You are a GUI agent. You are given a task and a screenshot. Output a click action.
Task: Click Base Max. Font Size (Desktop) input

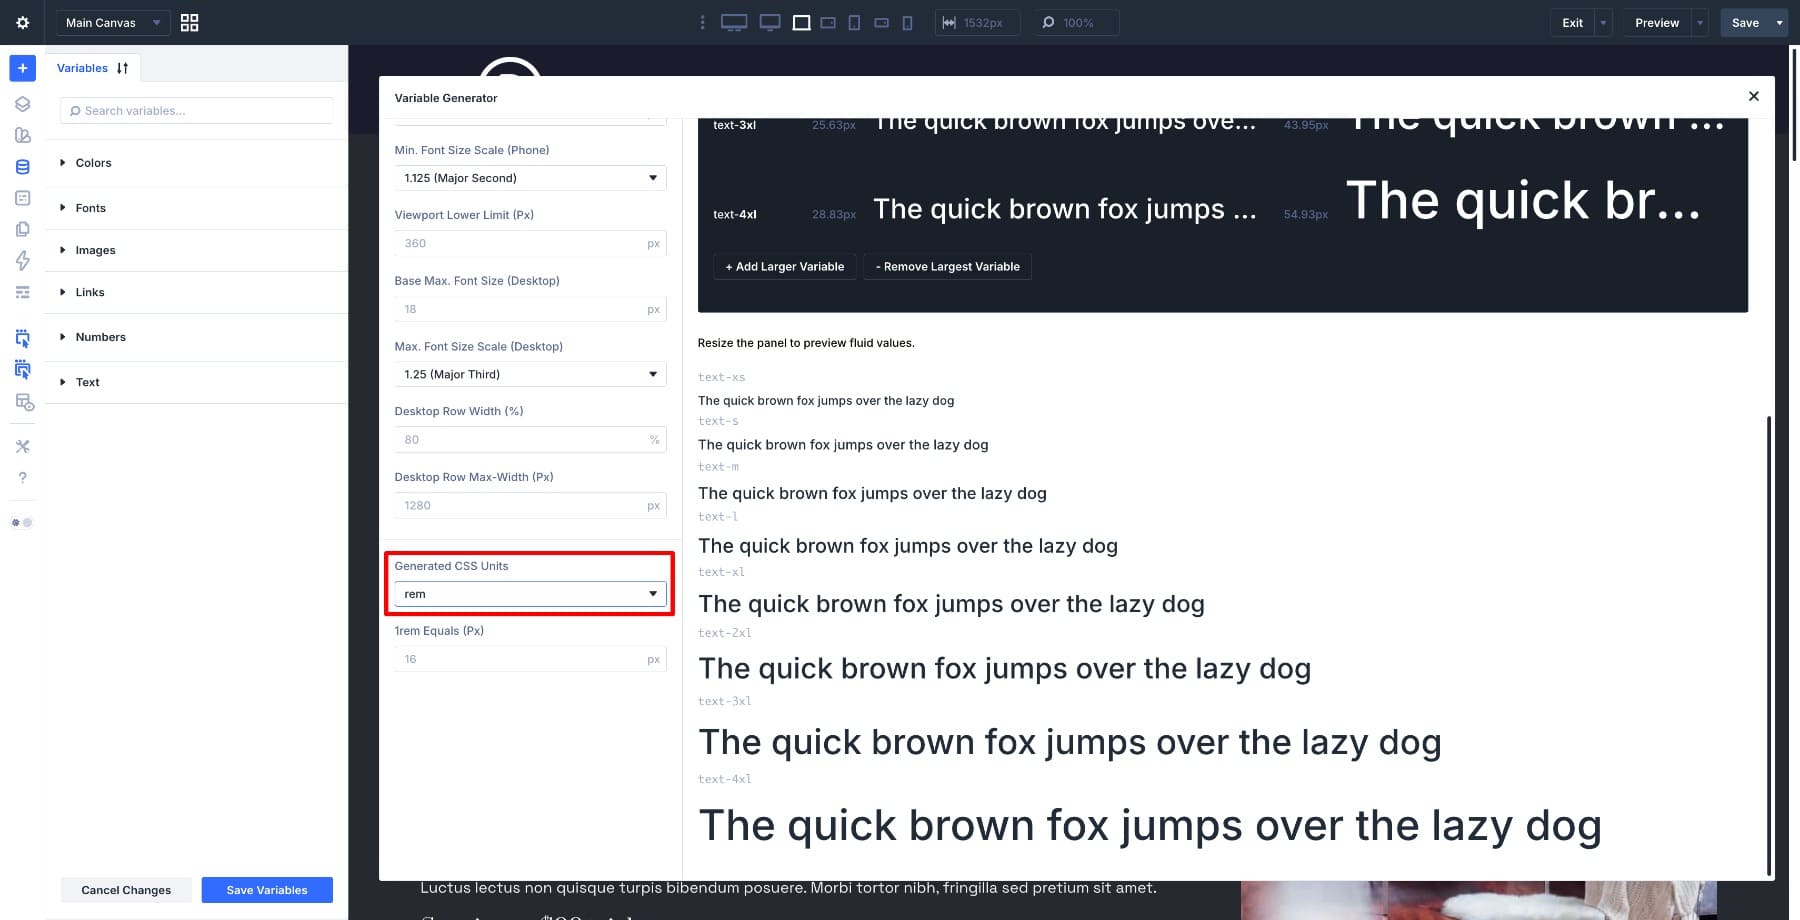[530, 309]
